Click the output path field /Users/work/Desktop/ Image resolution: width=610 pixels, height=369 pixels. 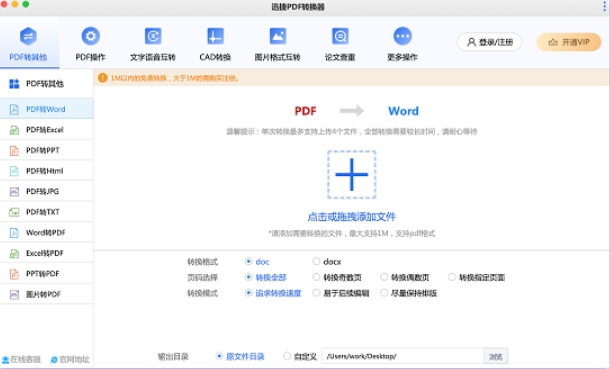click(403, 356)
